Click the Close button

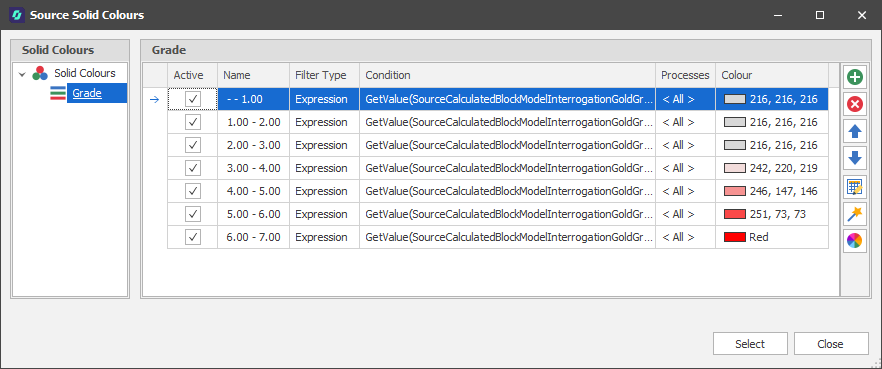click(830, 344)
